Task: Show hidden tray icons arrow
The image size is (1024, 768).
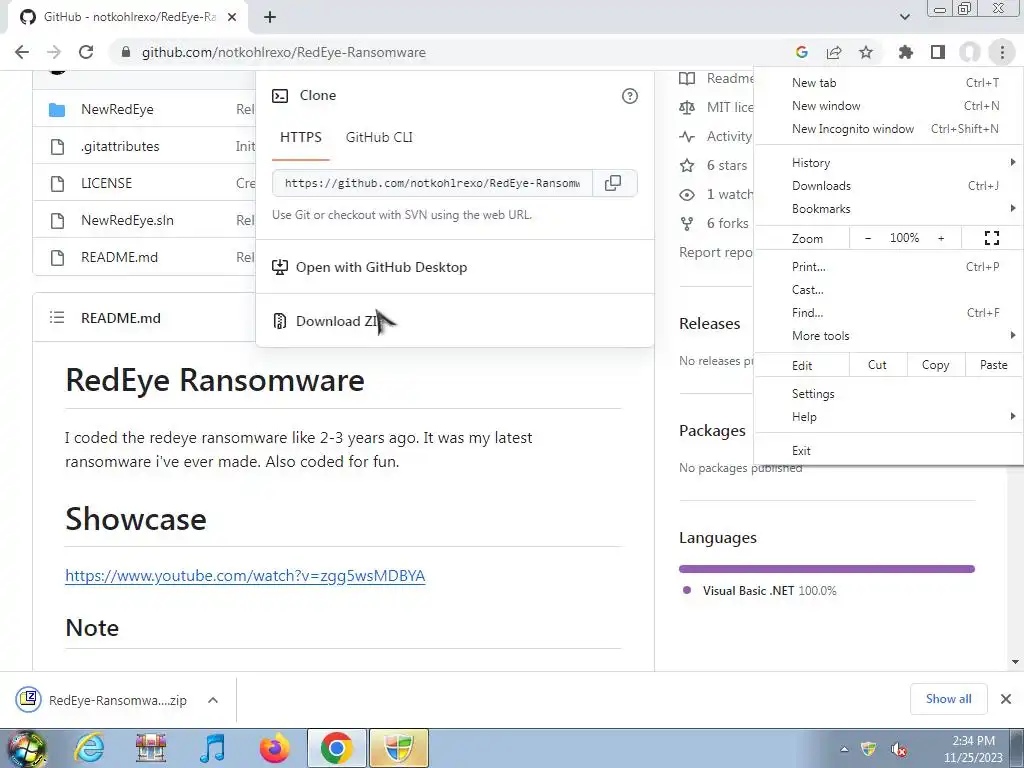Action: point(844,749)
